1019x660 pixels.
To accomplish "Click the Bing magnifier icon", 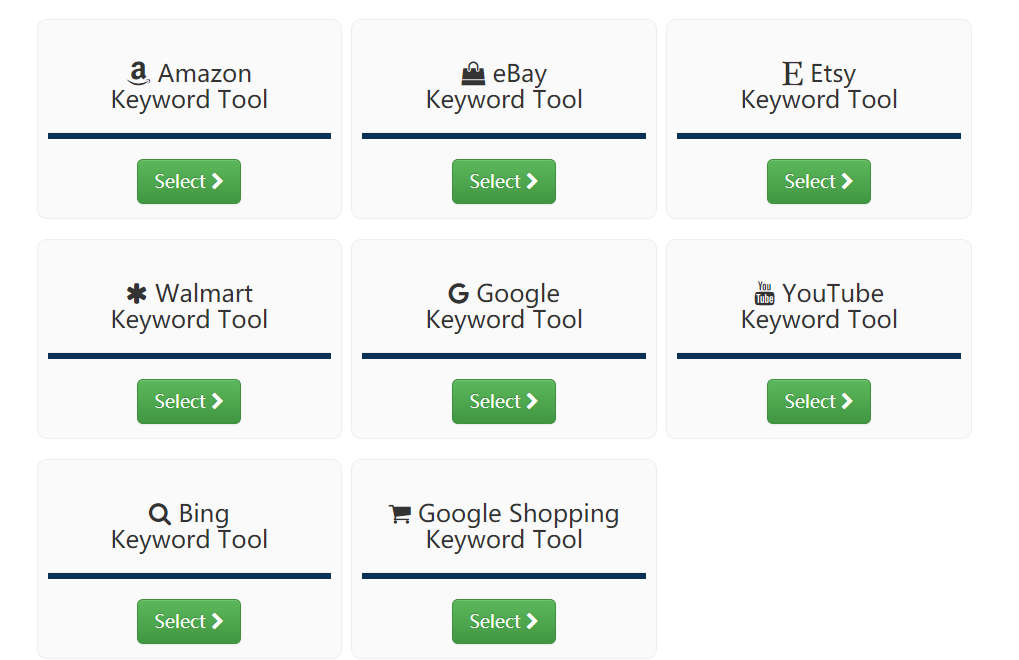I will point(160,514).
